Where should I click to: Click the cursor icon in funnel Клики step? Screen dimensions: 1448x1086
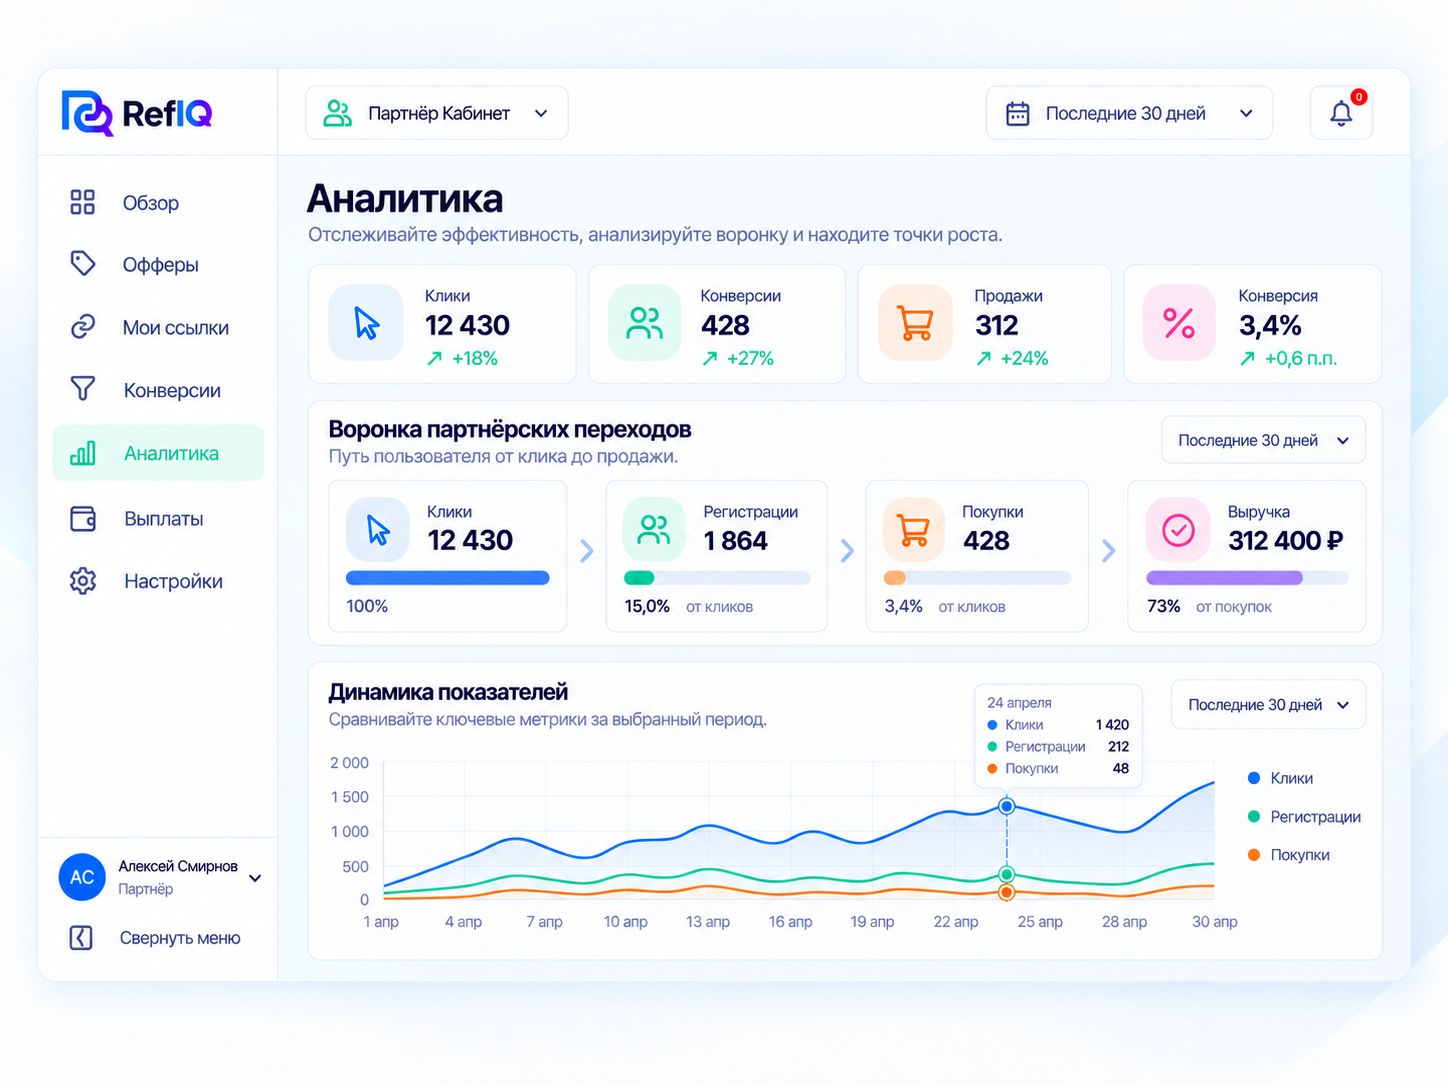(378, 530)
